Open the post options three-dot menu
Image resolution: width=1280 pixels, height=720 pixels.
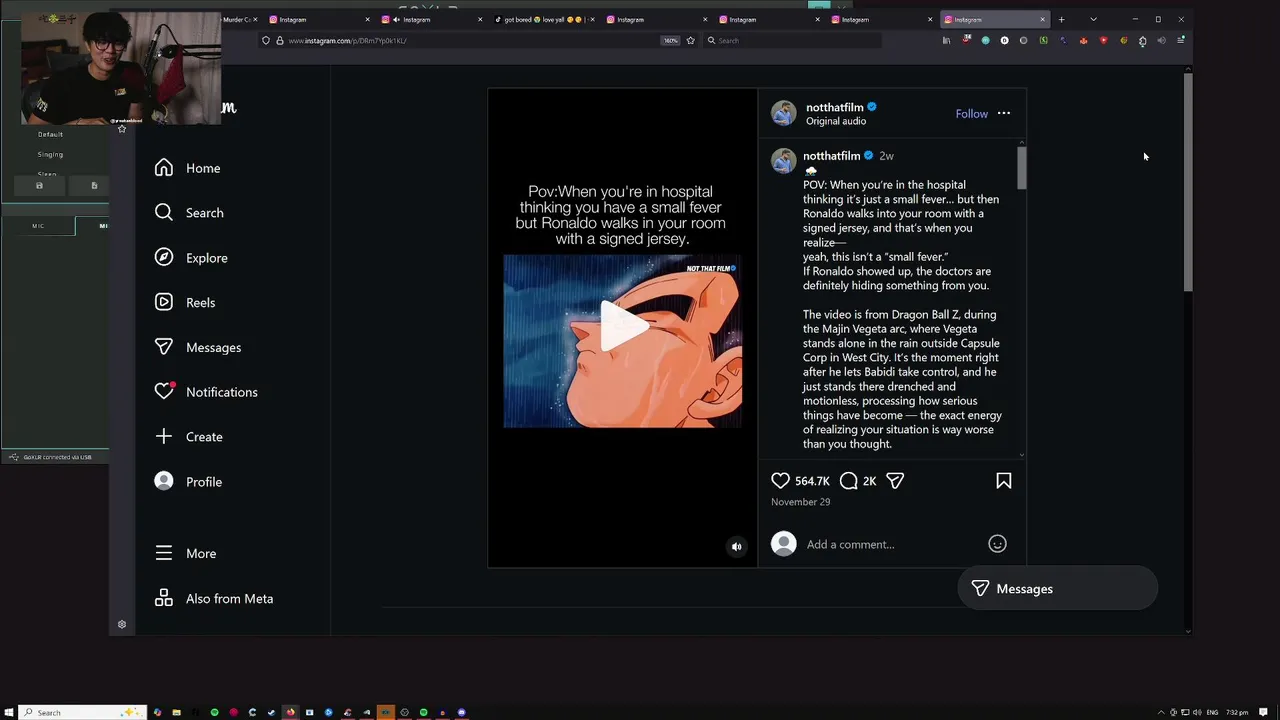1003,114
